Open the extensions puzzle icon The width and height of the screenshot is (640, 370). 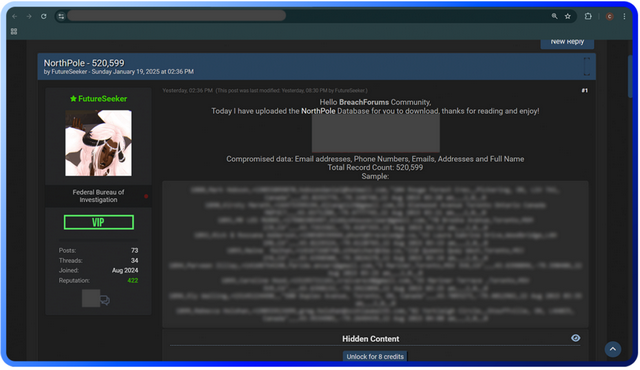coord(588,16)
